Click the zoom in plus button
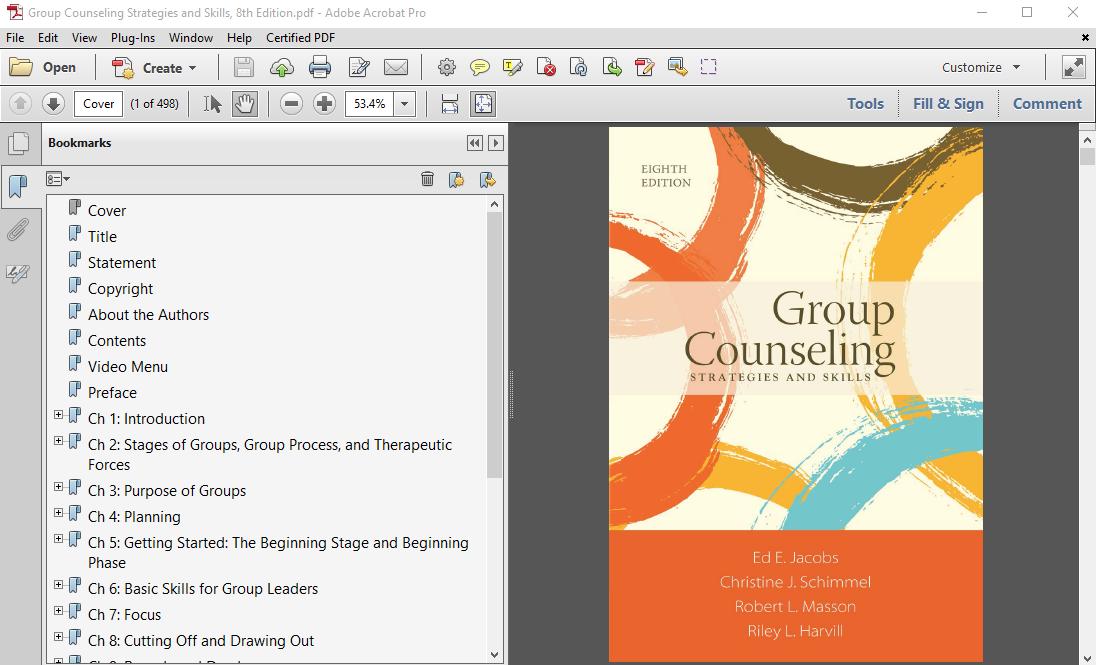Image resolution: width=1096 pixels, height=665 pixels. pos(324,104)
